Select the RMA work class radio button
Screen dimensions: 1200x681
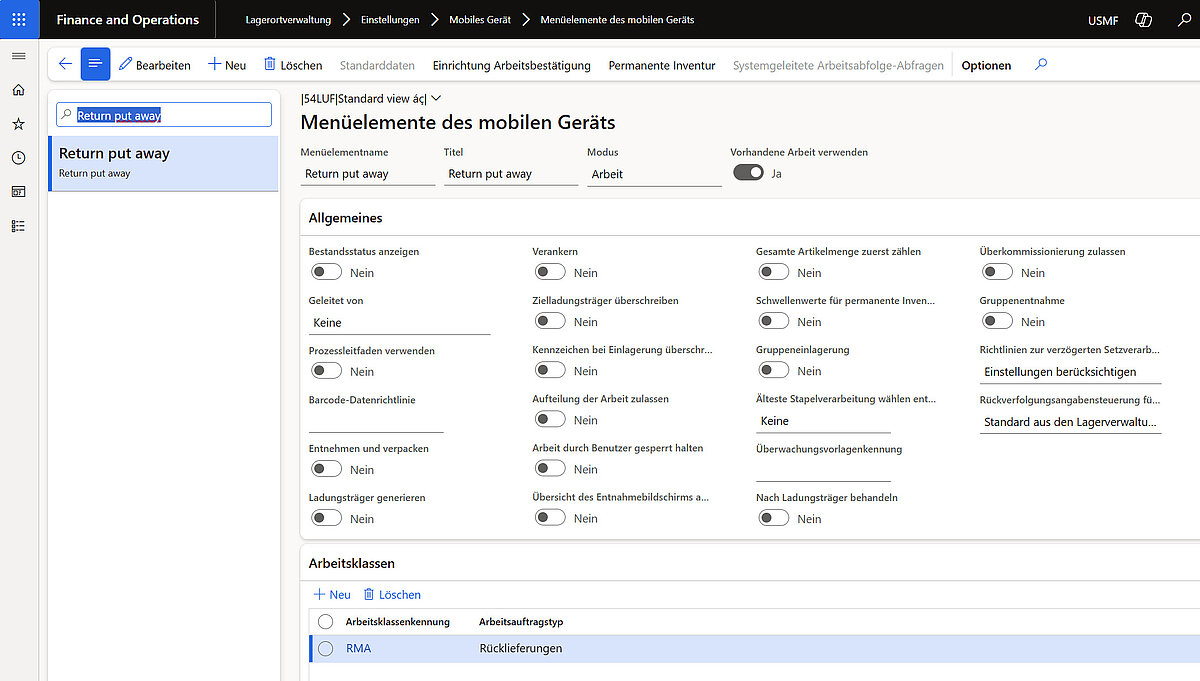coord(325,648)
